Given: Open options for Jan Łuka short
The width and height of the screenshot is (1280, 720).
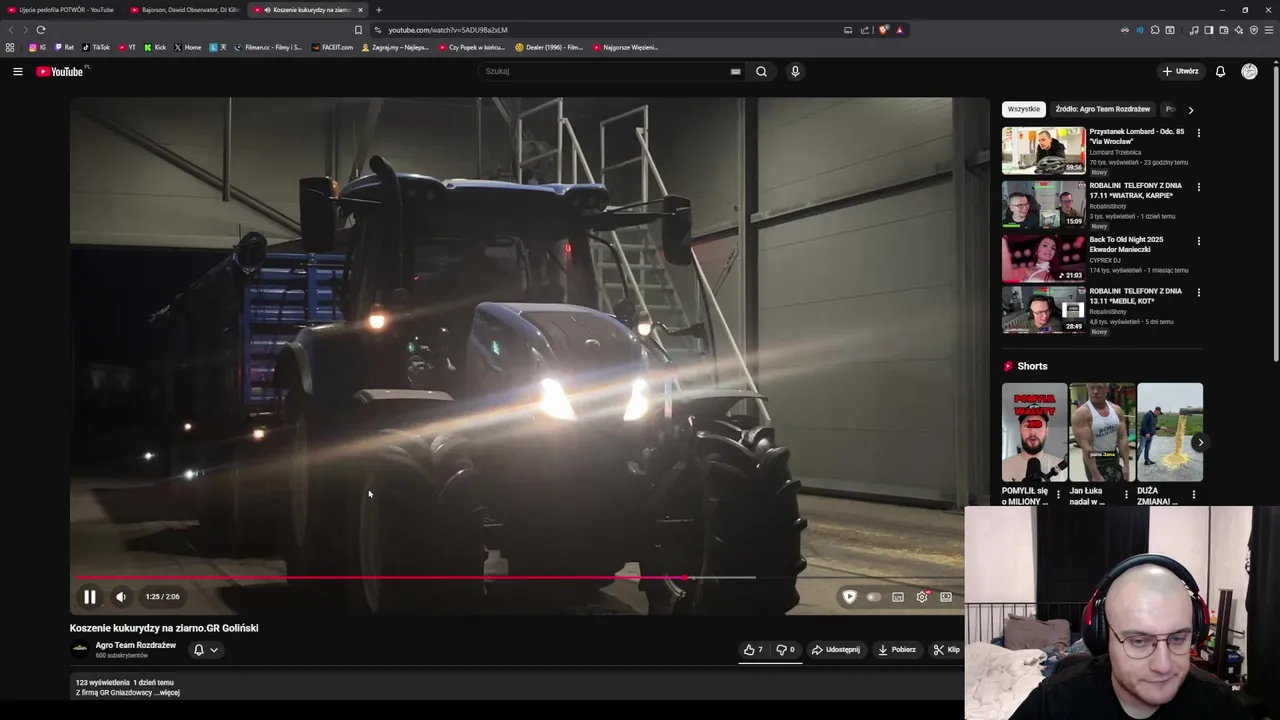Looking at the screenshot, I should point(1126,494).
